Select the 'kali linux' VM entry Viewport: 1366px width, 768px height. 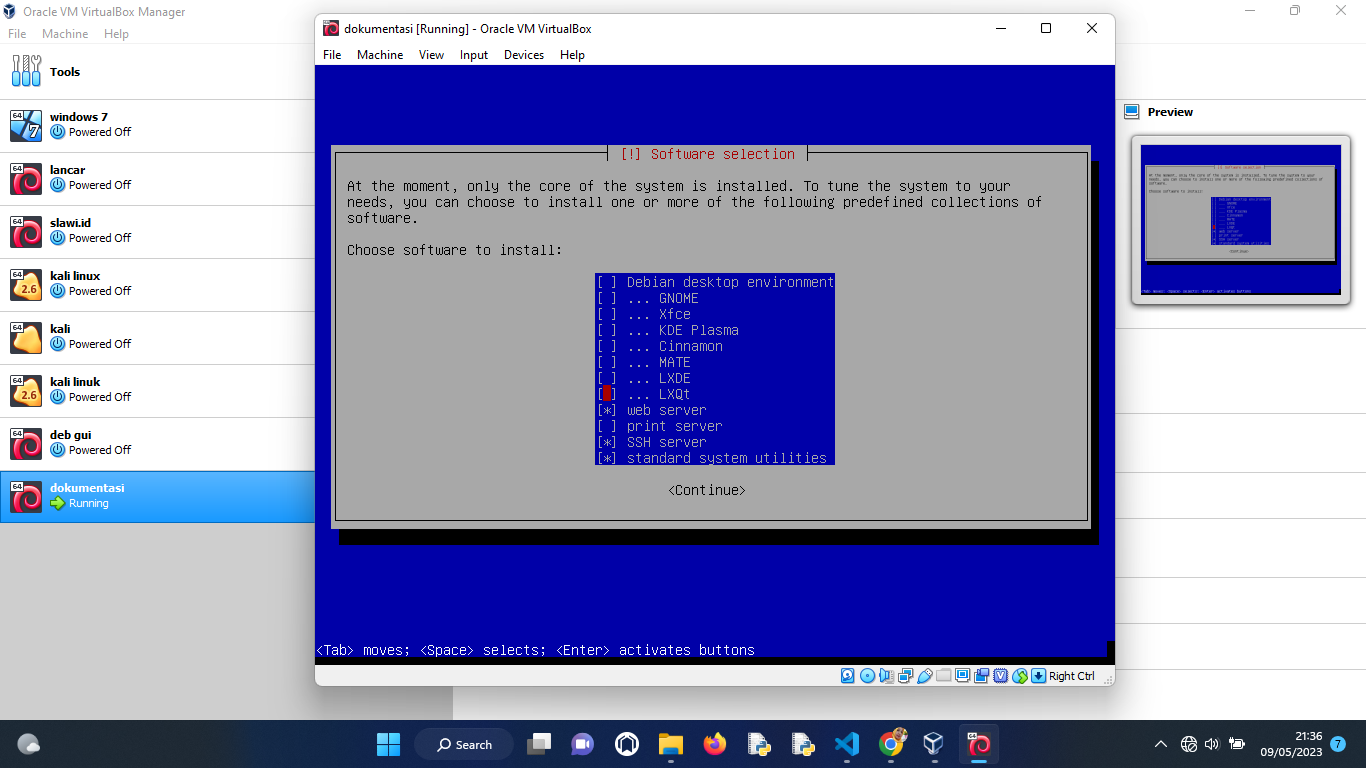pyautogui.click(x=157, y=284)
